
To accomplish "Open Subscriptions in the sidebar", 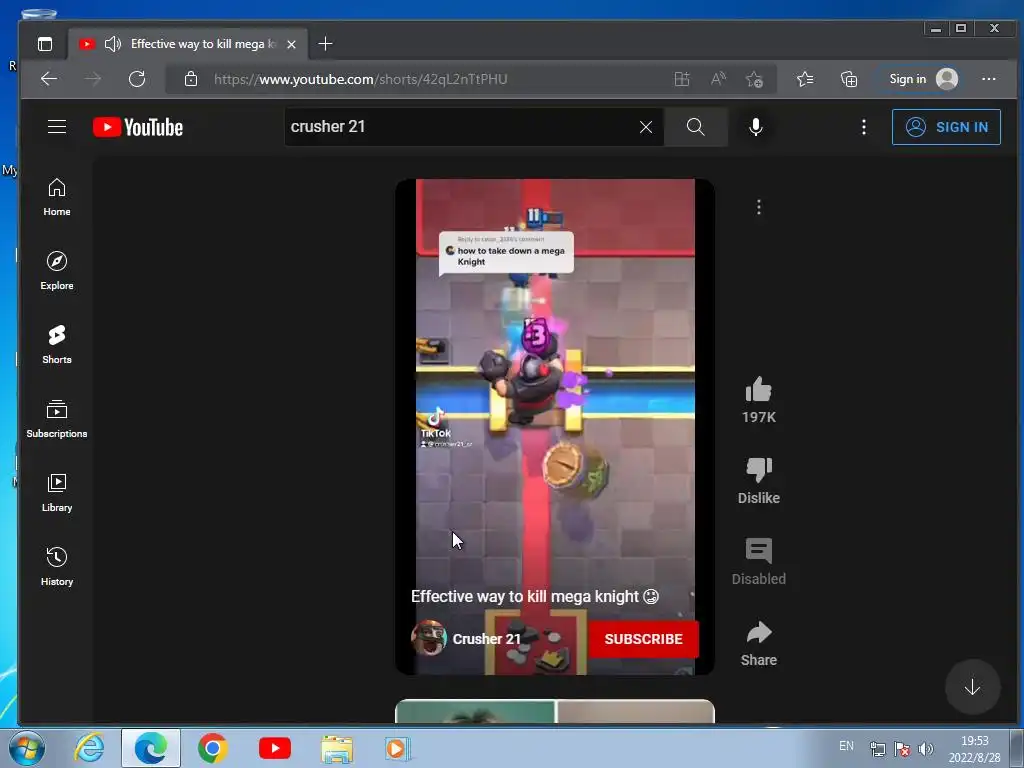I will pos(57,419).
